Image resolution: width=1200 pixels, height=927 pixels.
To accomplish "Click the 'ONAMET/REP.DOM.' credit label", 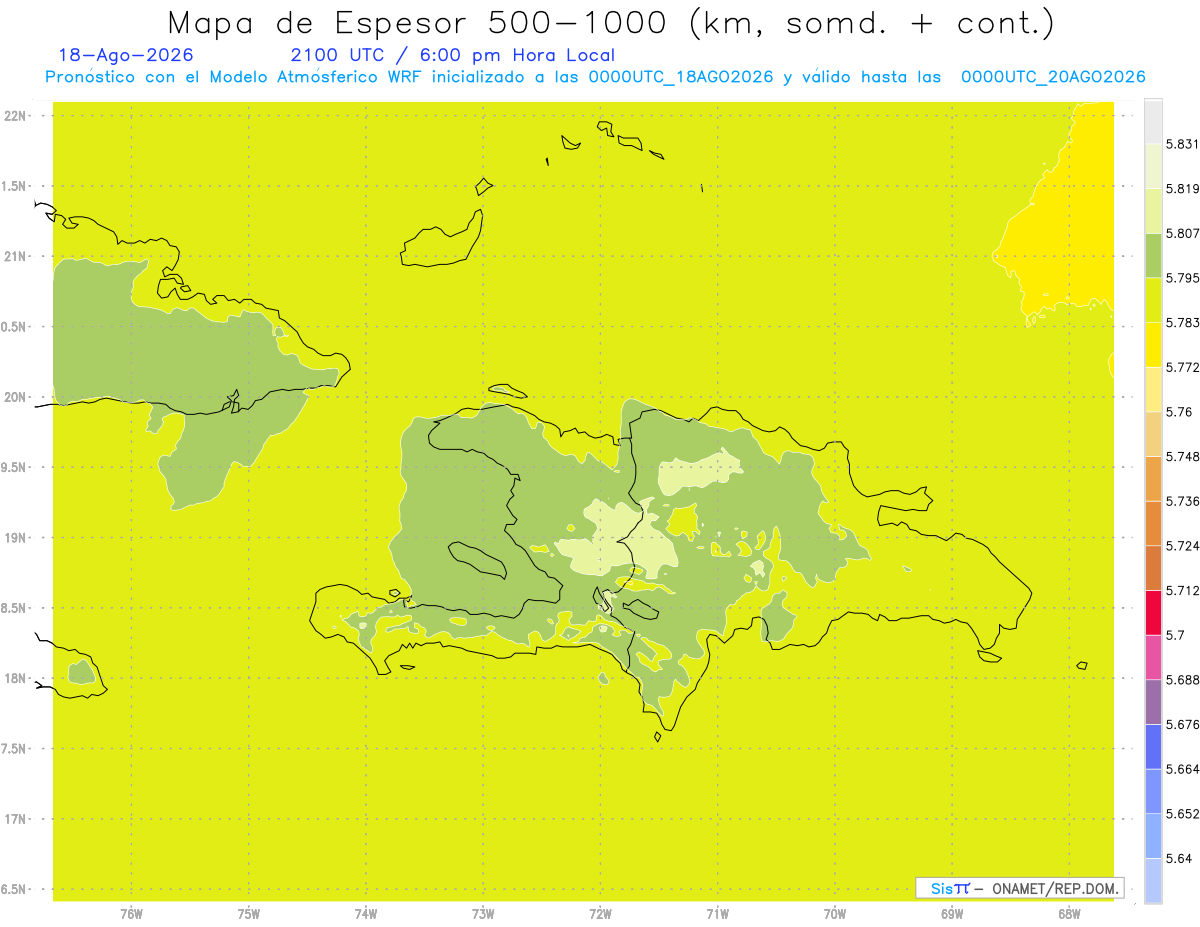I will (1055, 888).
